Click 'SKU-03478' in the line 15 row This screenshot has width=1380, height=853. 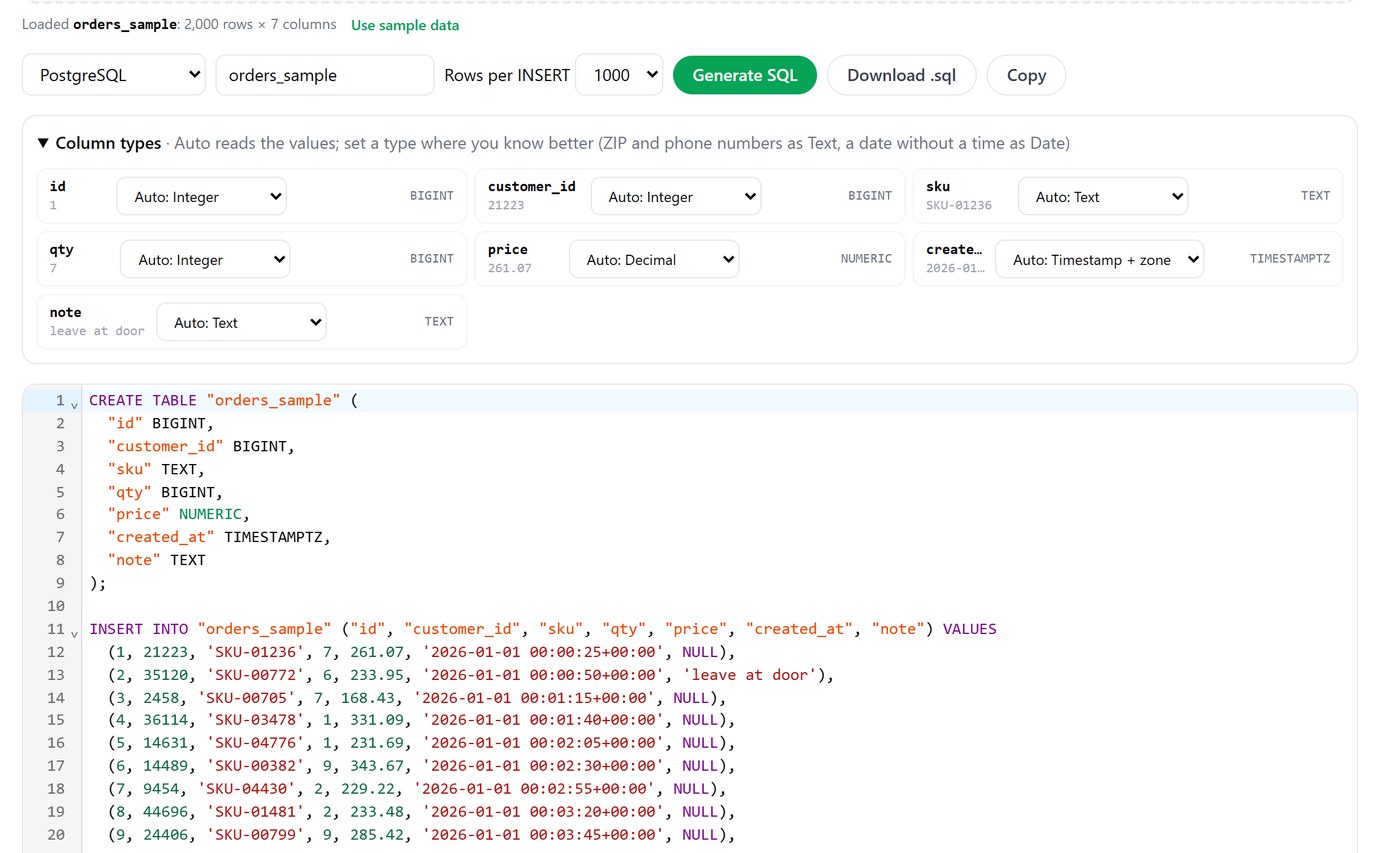[257, 720]
